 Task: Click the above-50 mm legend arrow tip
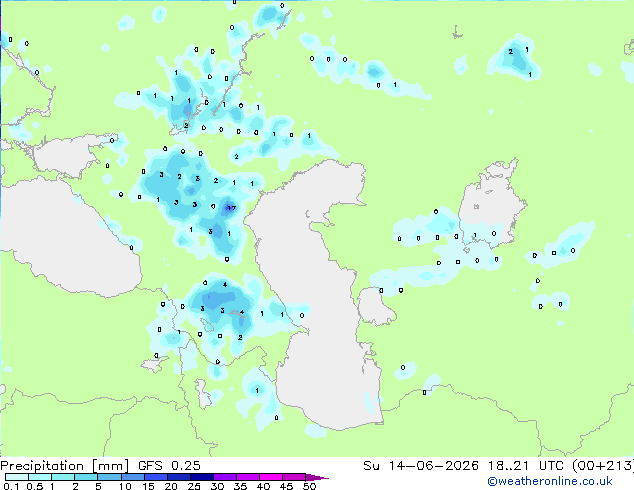tap(317, 477)
